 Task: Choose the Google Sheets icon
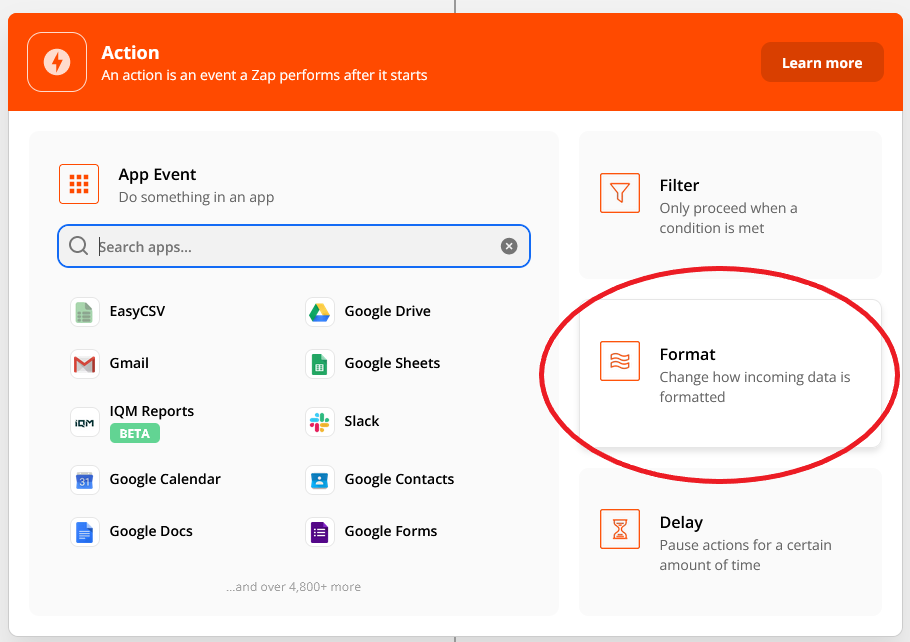(320, 364)
